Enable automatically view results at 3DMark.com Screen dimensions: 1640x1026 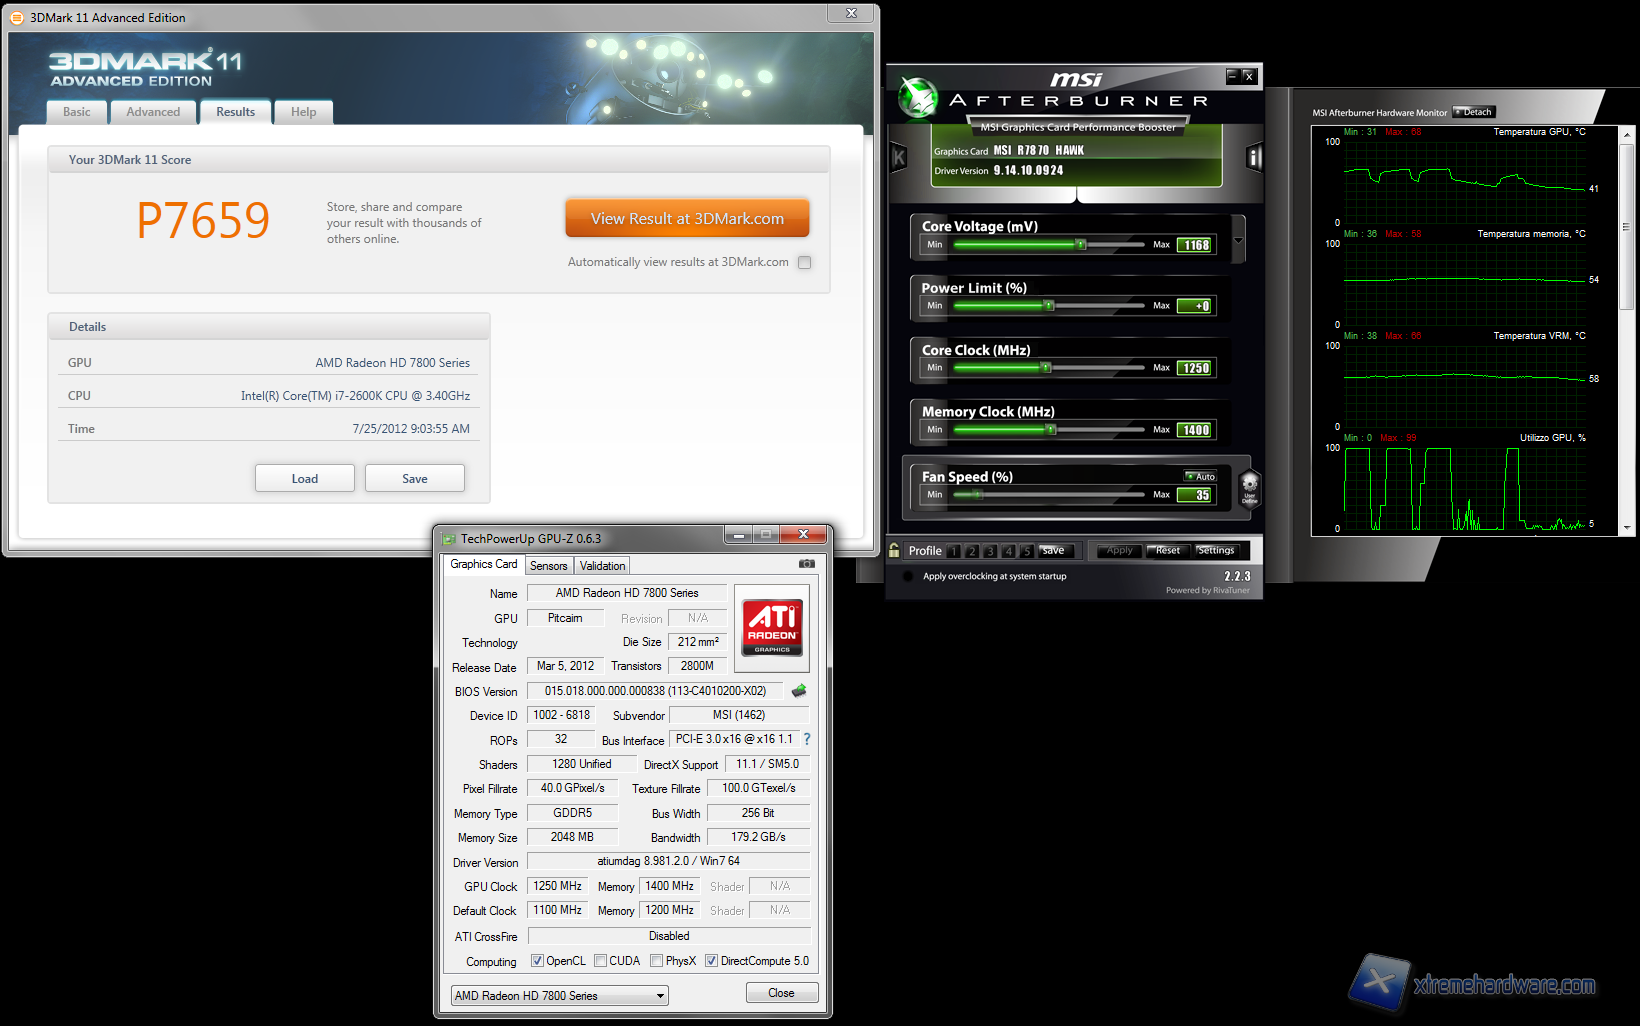(805, 262)
